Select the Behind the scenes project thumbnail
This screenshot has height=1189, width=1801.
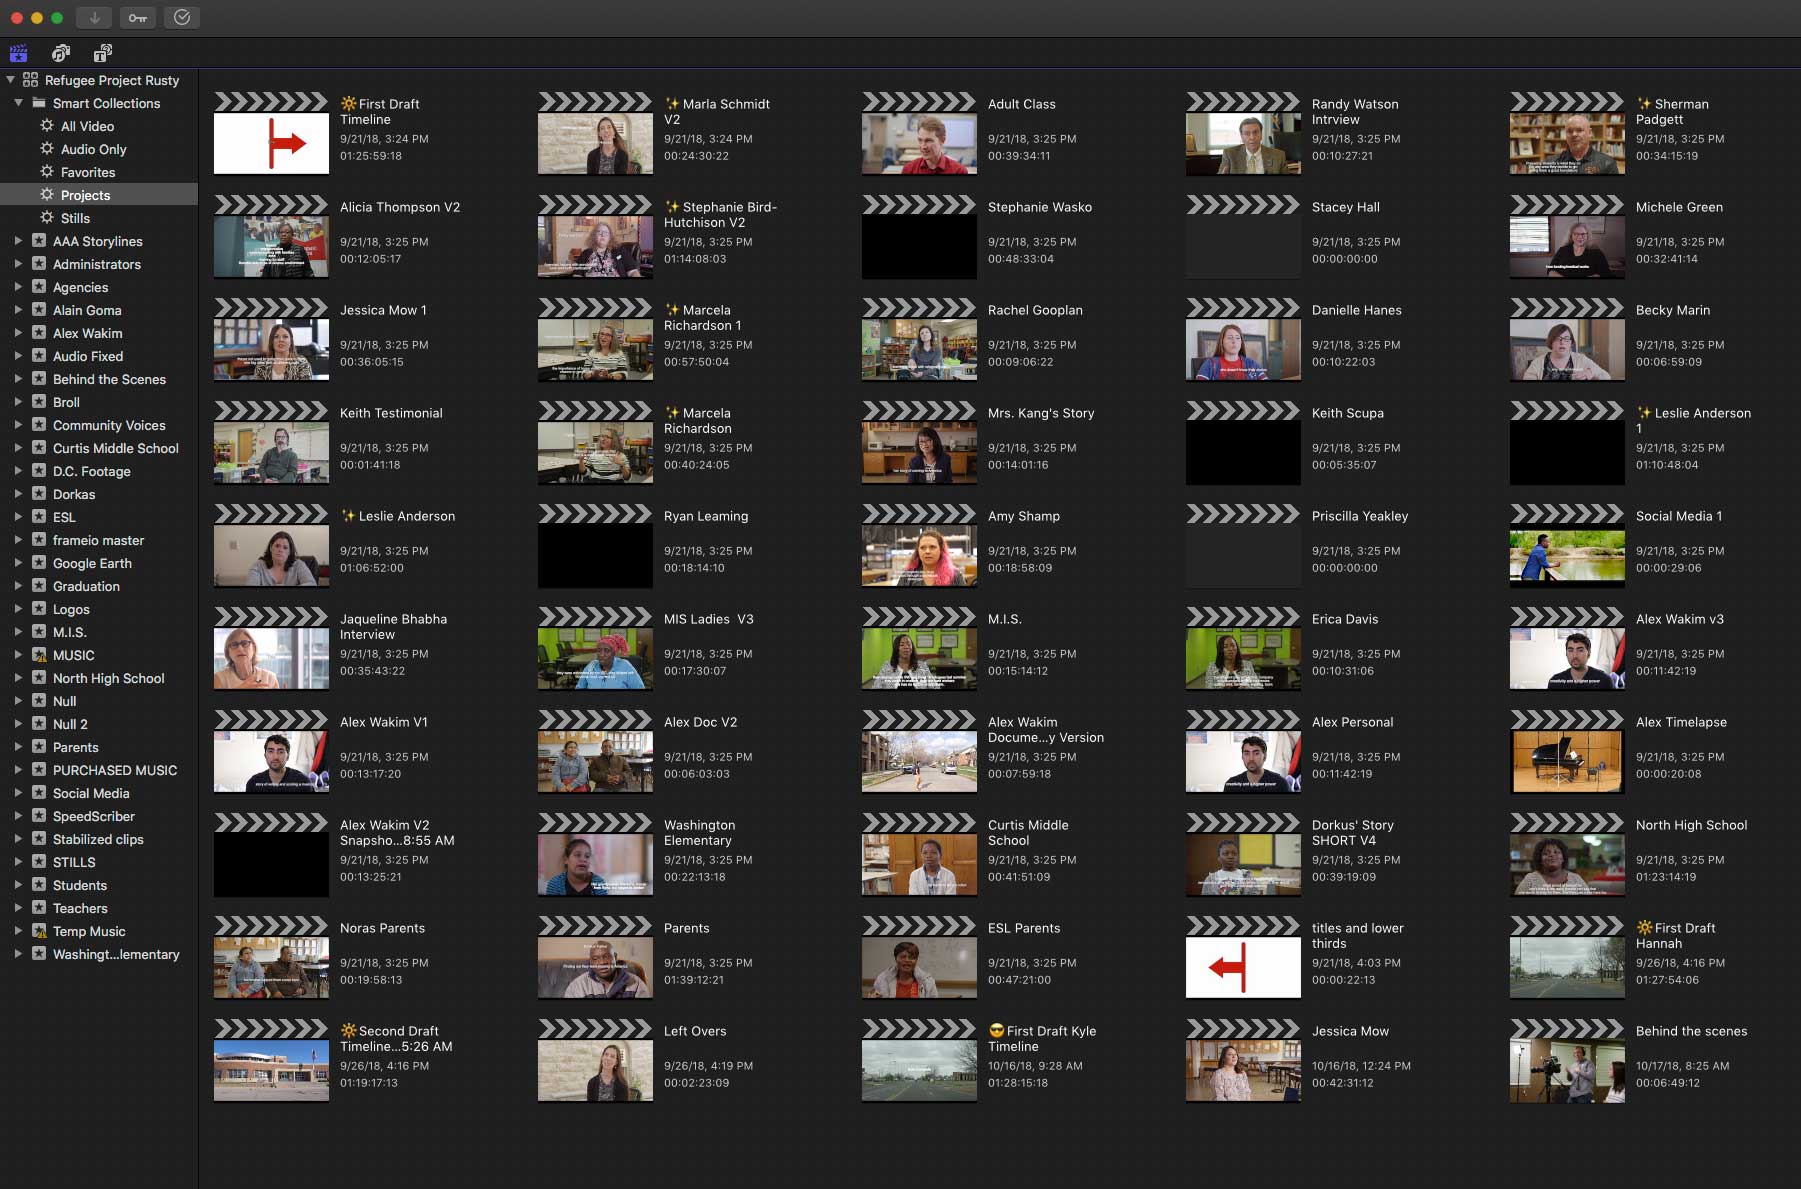[x=1567, y=1060]
